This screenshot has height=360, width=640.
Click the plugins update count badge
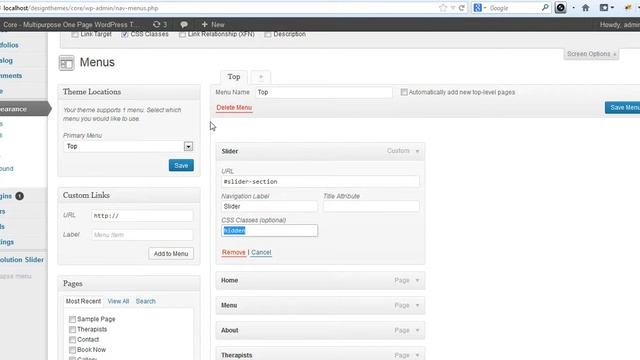click(19, 196)
